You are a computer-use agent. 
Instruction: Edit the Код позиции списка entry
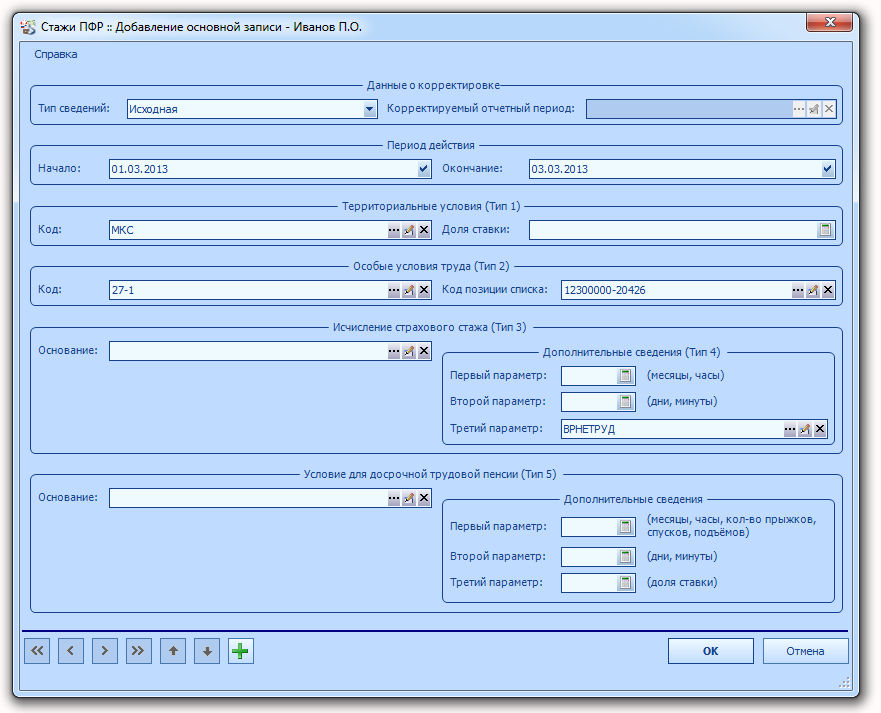812,290
